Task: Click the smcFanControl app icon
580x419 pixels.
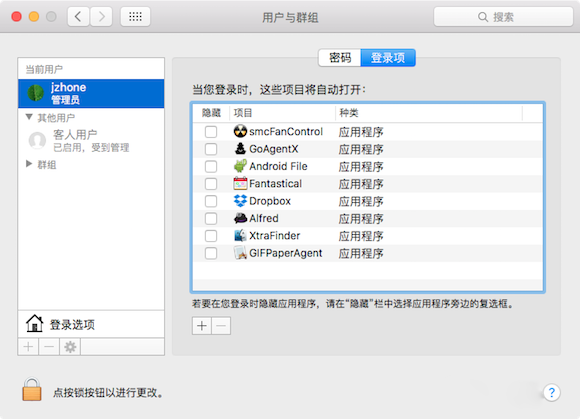Action: click(x=240, y=131)
